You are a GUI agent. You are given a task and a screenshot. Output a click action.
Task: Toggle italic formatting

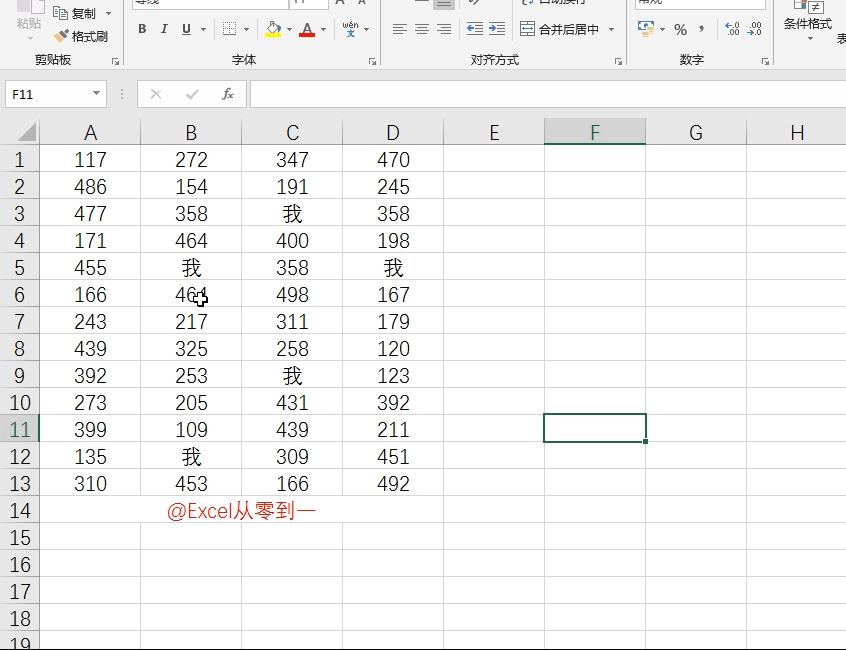164,30
